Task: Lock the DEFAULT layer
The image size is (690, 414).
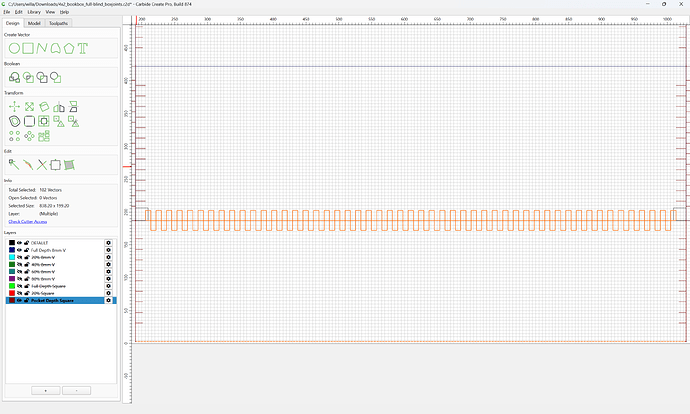Action: [26, 243]
